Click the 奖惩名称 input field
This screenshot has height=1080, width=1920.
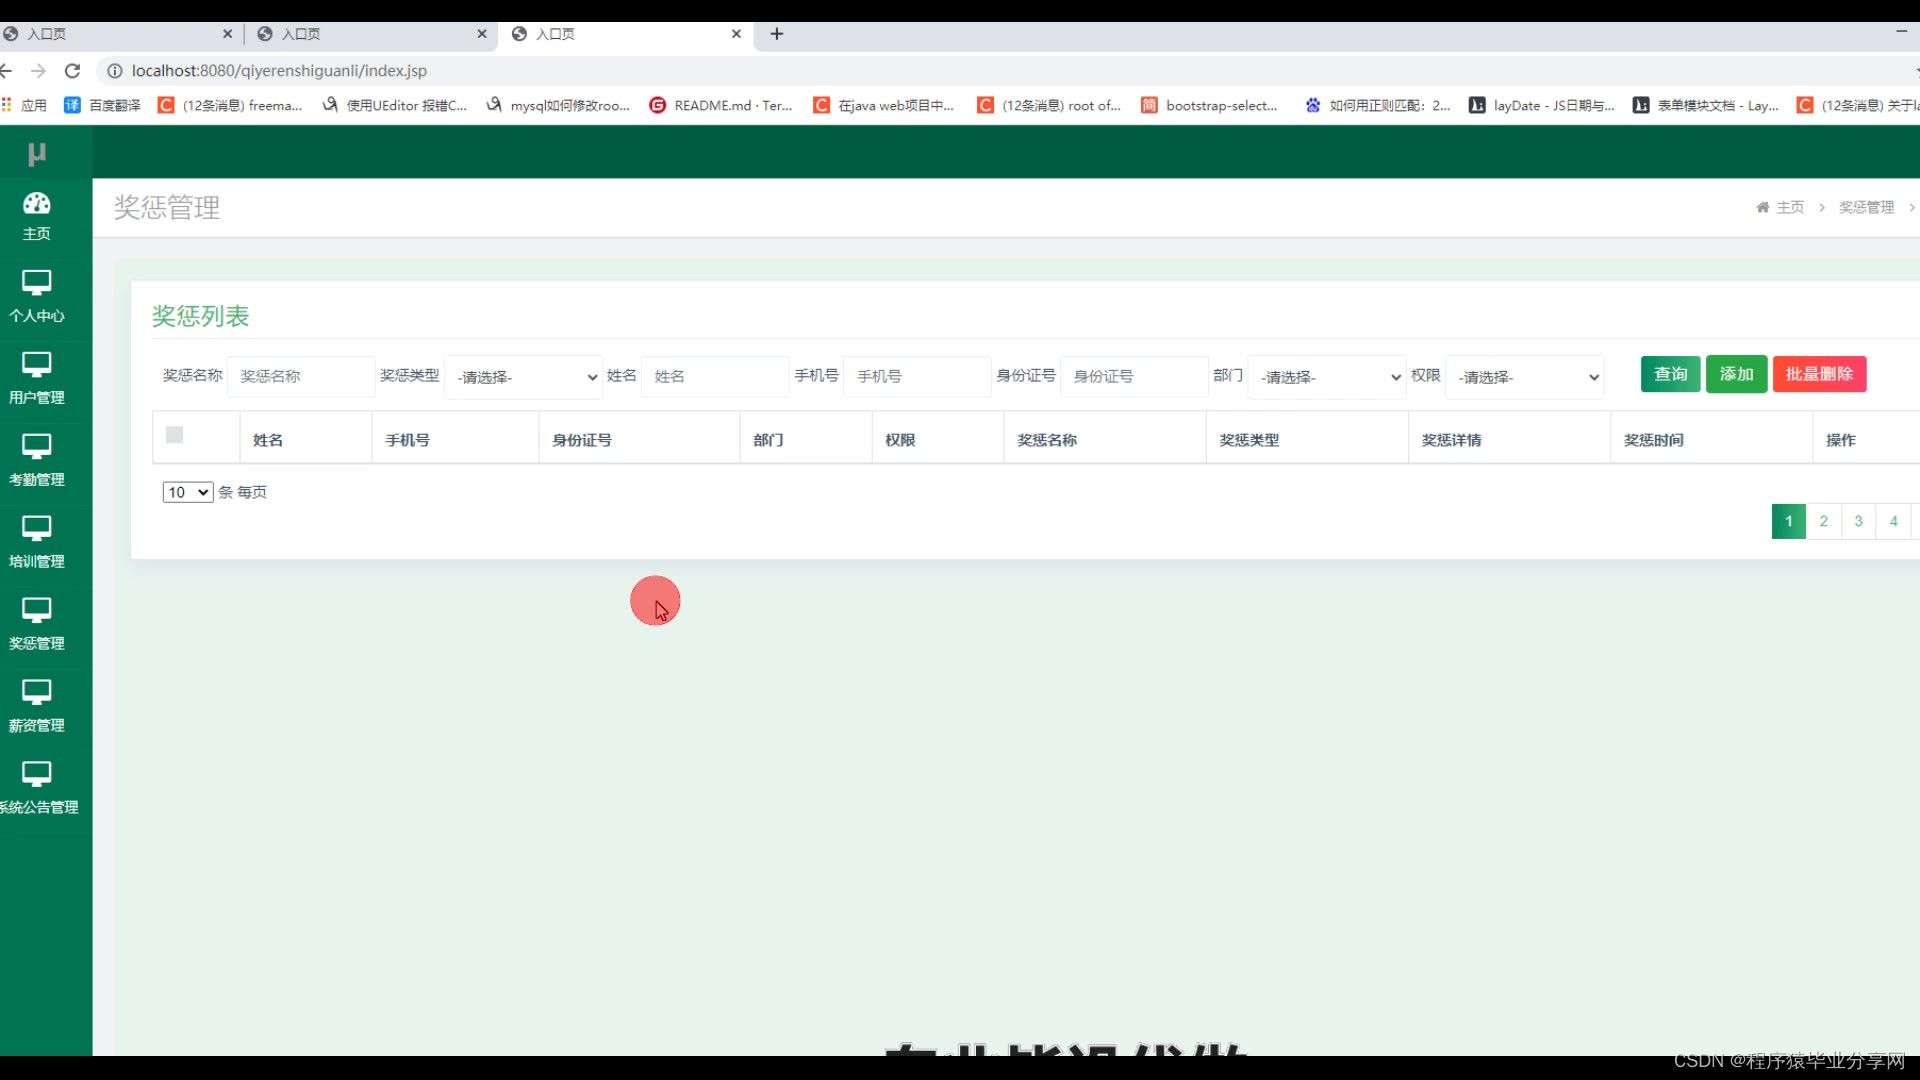pyautogui.click(x=300, y=377)
